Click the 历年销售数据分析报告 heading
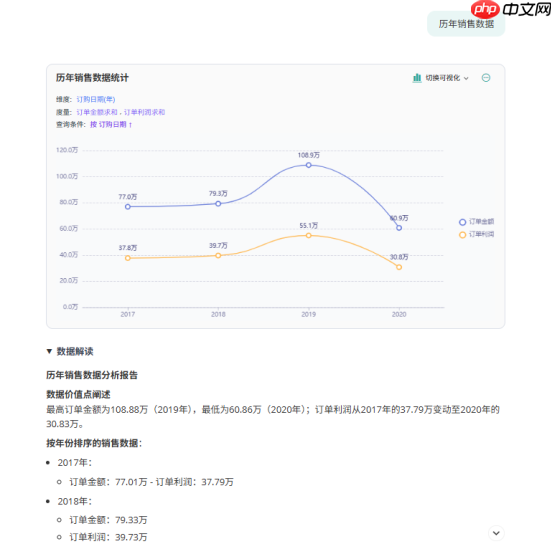The width and height of the screenshot is (552, 549). 92,375
